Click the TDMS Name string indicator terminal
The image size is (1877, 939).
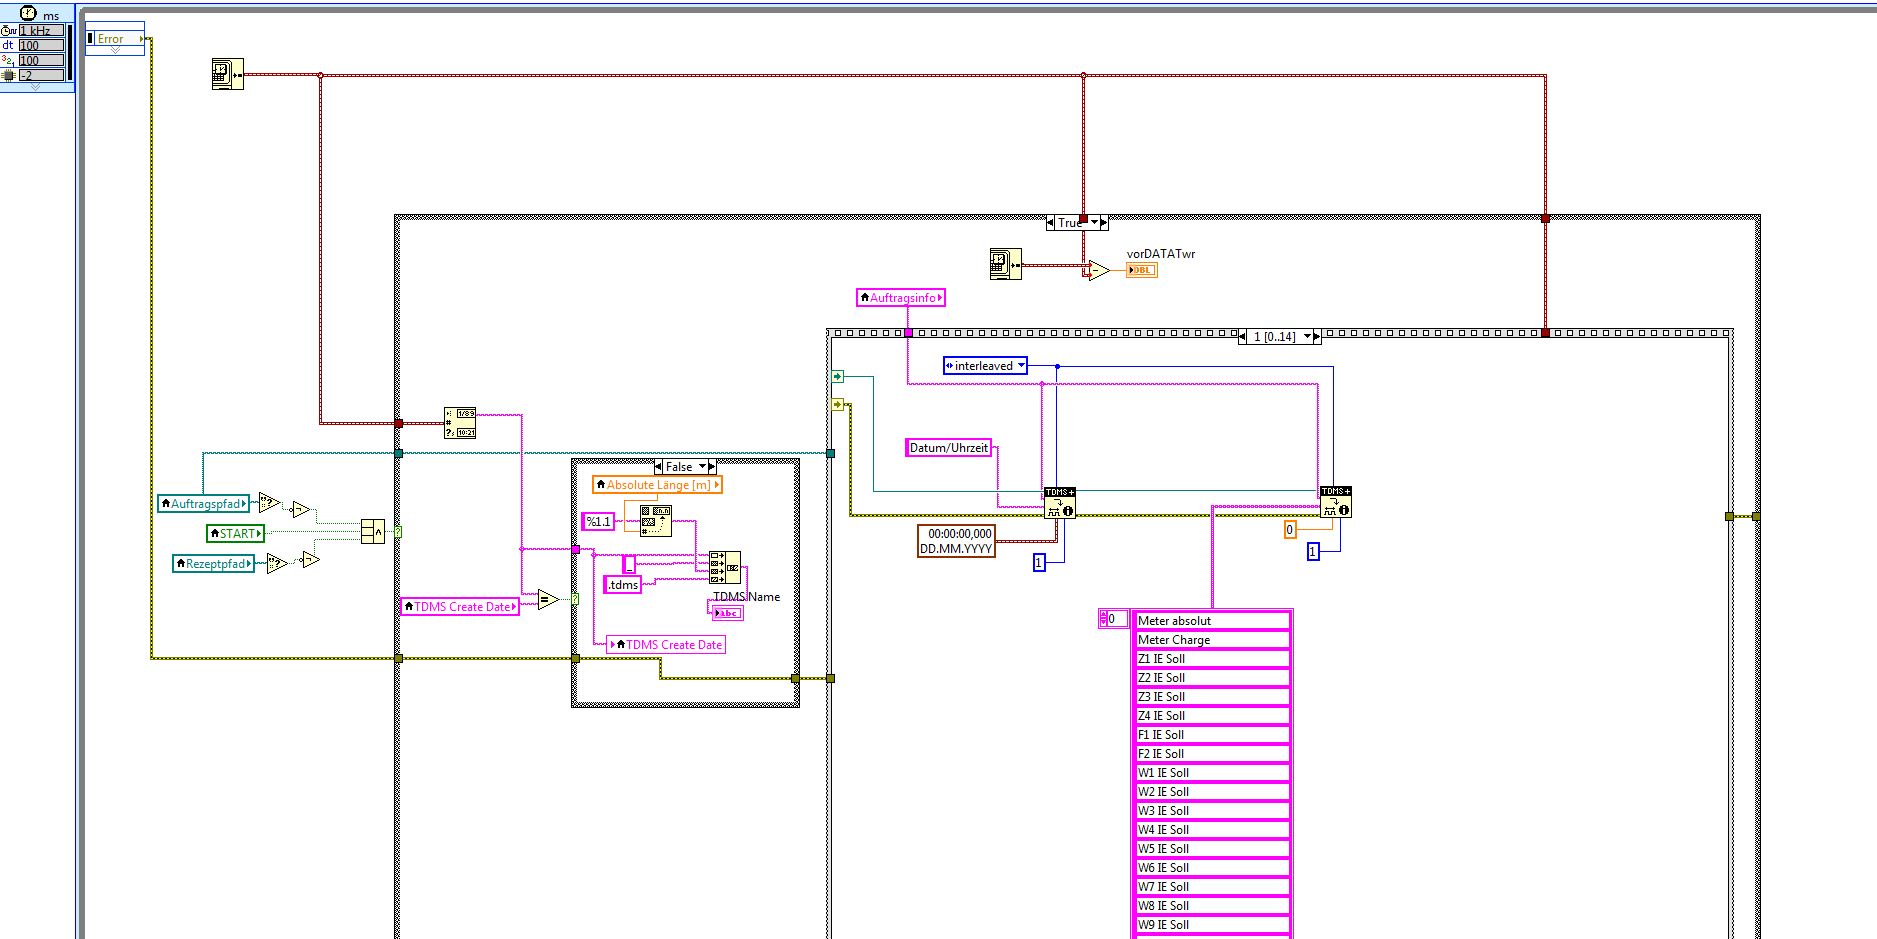point(728,612)
